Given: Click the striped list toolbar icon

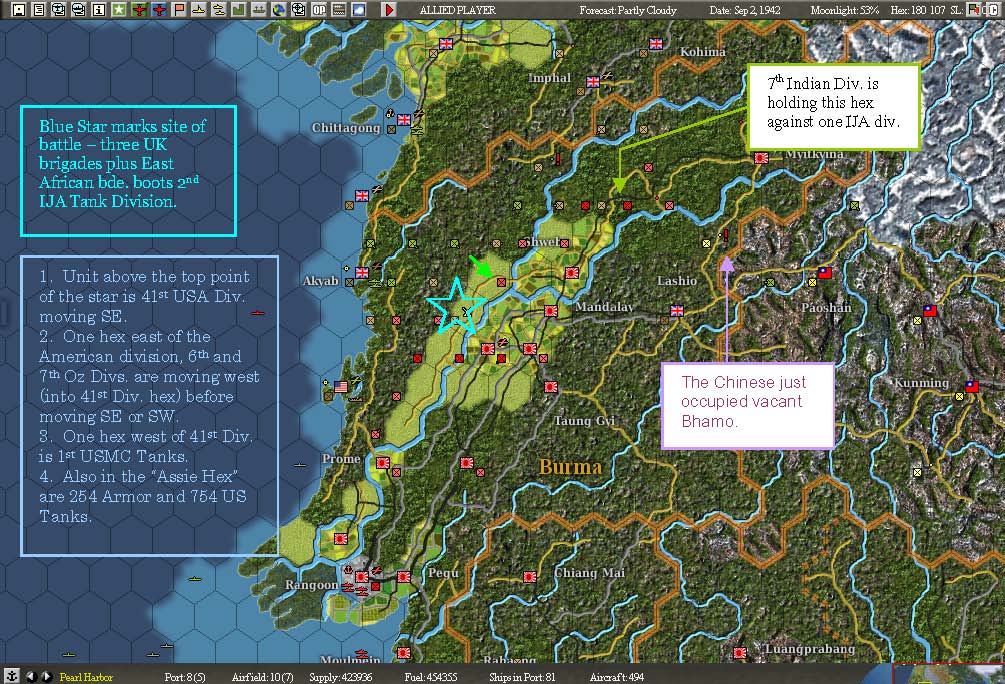Looking at the screenshot, I should pyautogui.click(x=338, y=10).
